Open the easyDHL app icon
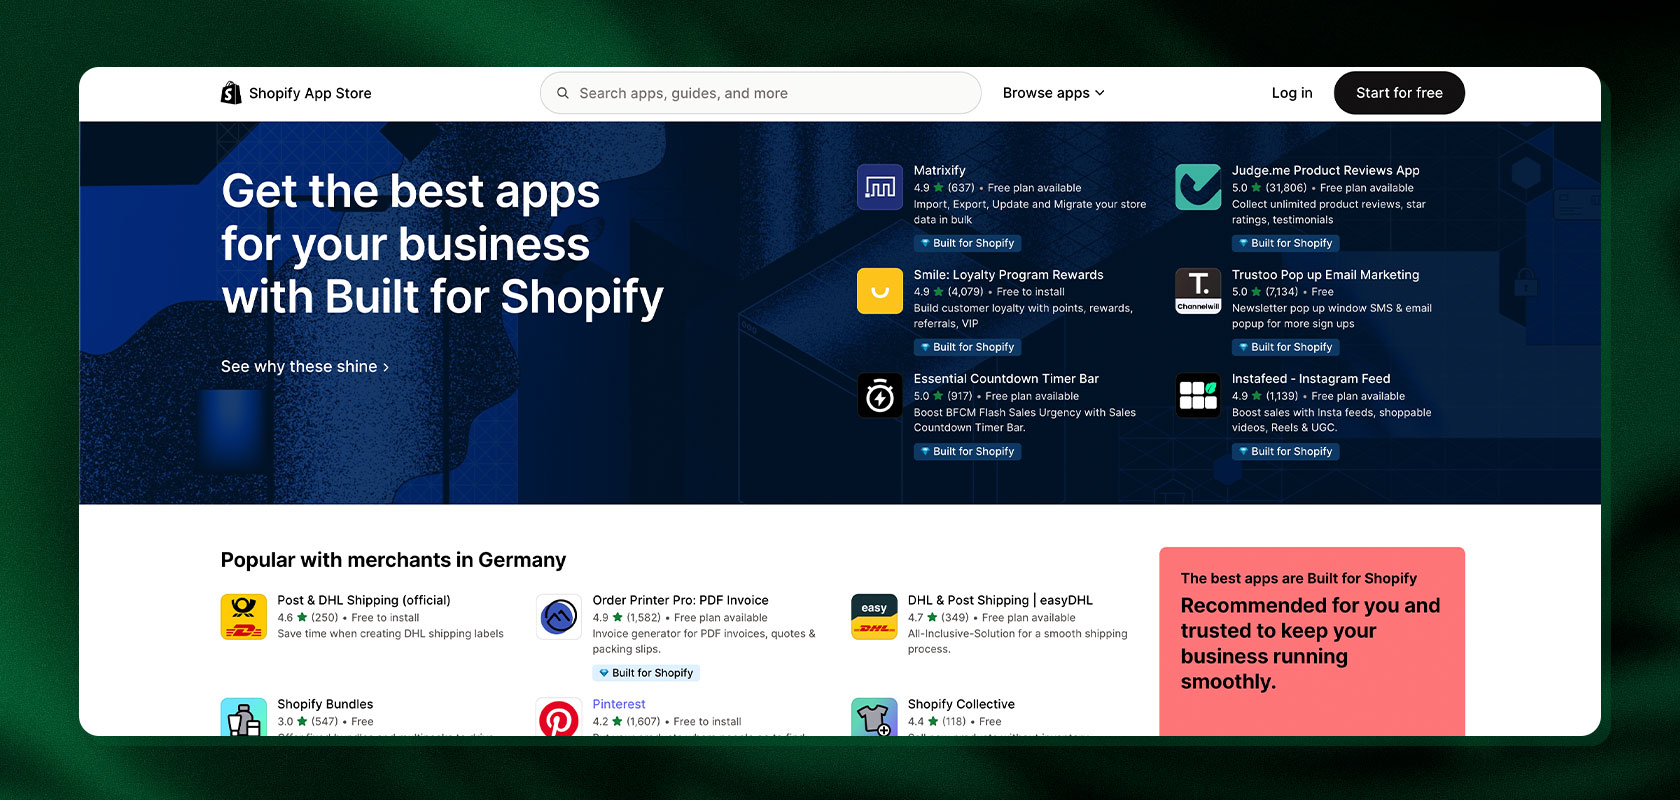This screenshot has width=1680, height=800. (x=874, y=617)
